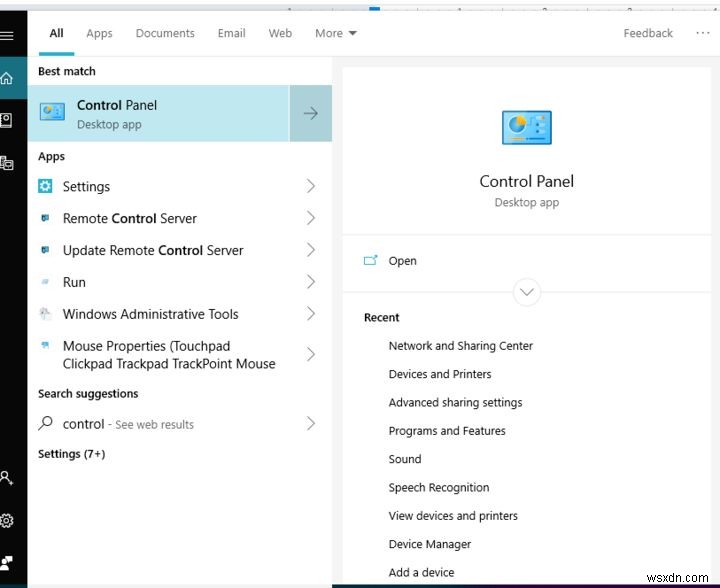Expand the Mouse Properties chevron

click(x=311, y=354)
